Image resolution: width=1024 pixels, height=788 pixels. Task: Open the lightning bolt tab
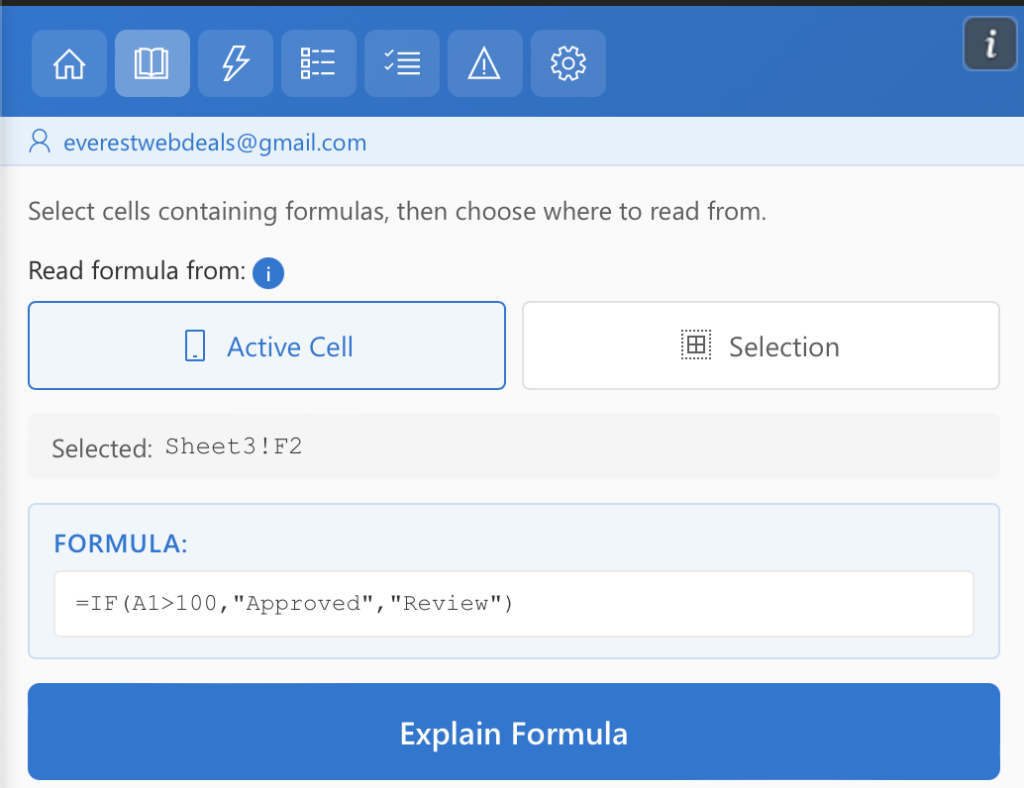[235, 64]
